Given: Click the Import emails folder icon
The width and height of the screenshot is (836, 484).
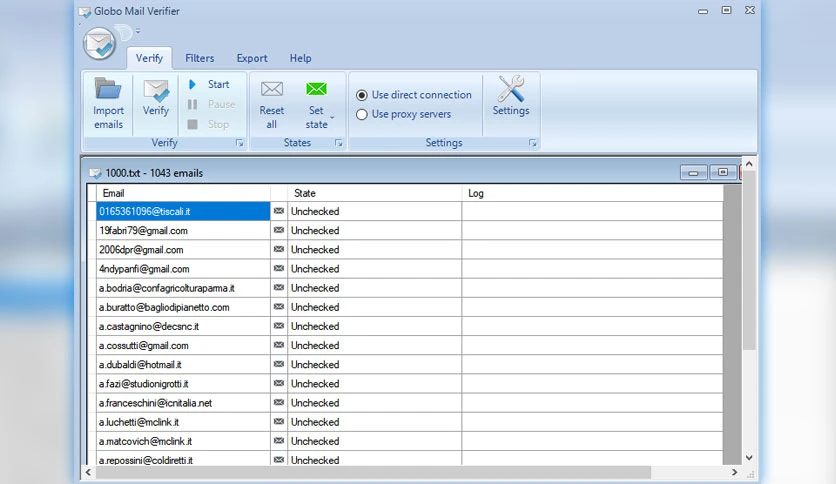Looking at the screenshot, I should coord(108,88).
